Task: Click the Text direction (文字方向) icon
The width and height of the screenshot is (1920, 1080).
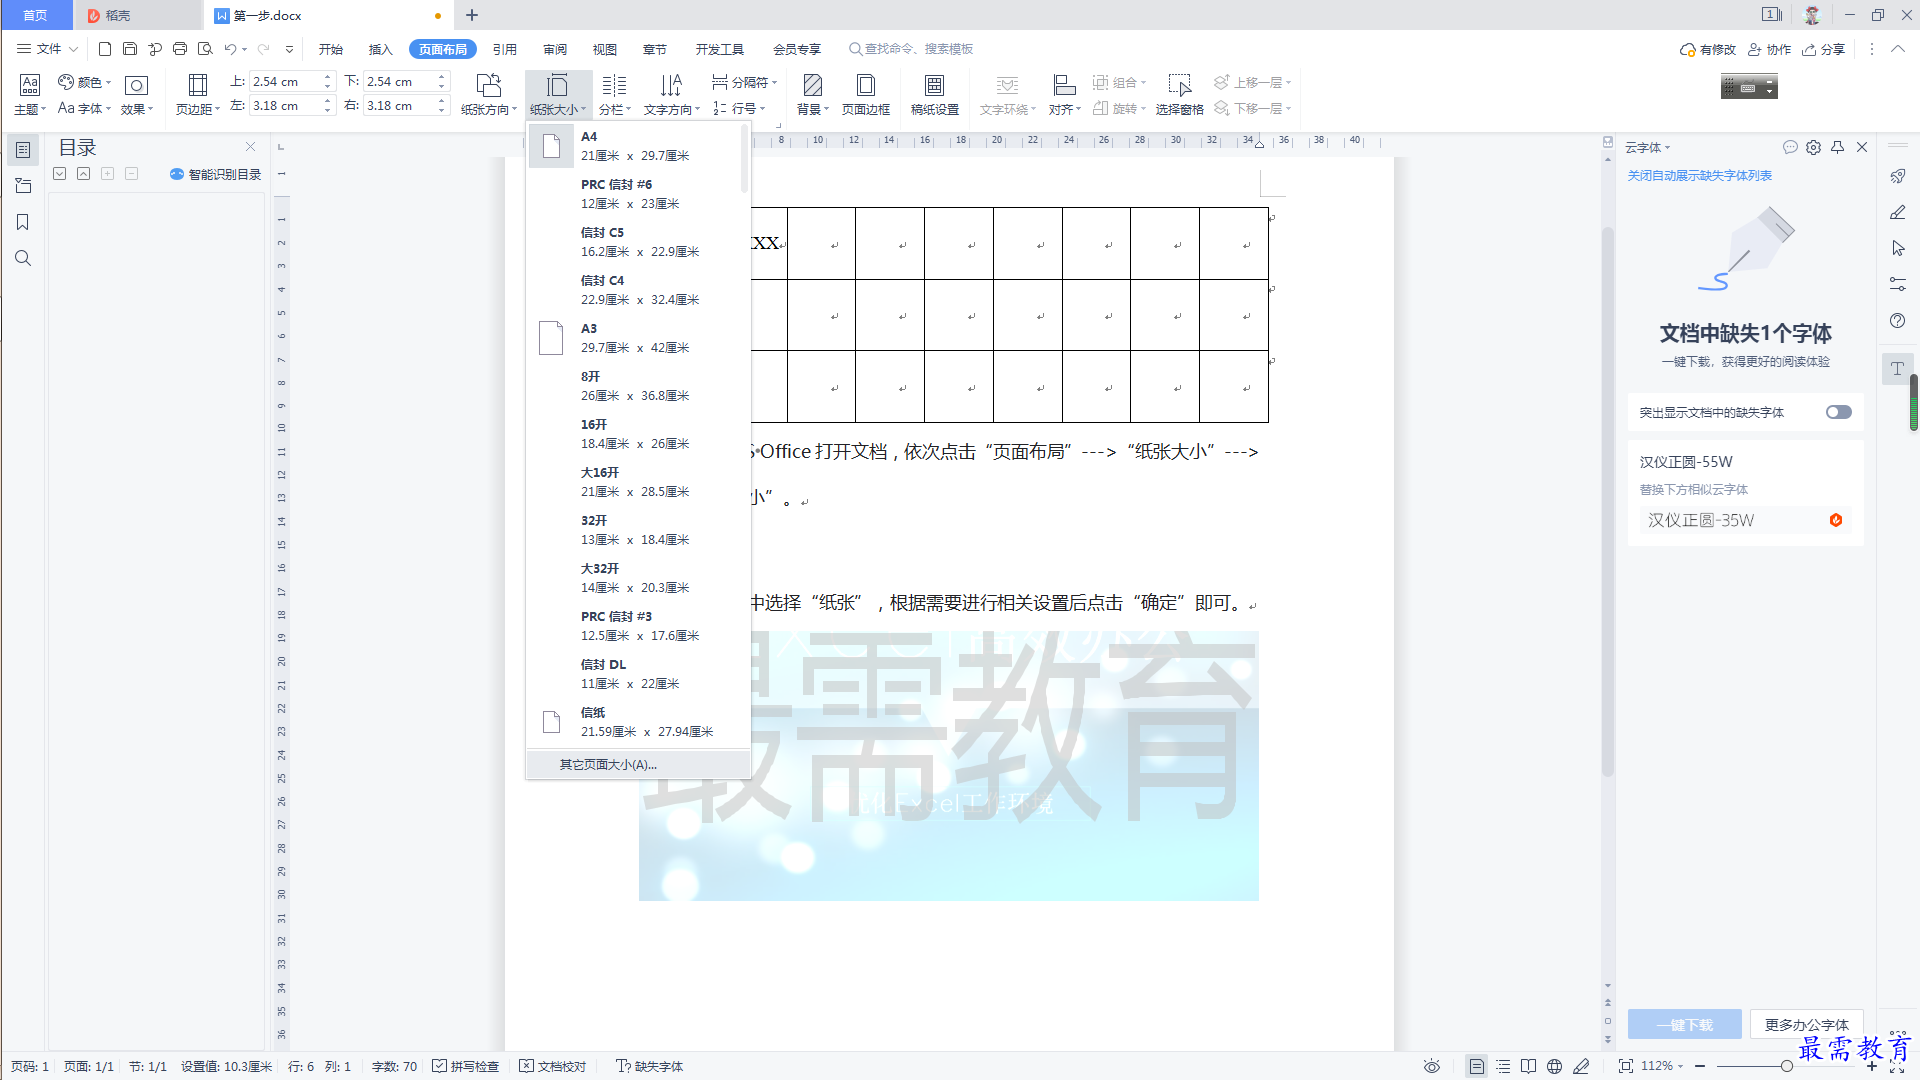Action: click(671, 85)
